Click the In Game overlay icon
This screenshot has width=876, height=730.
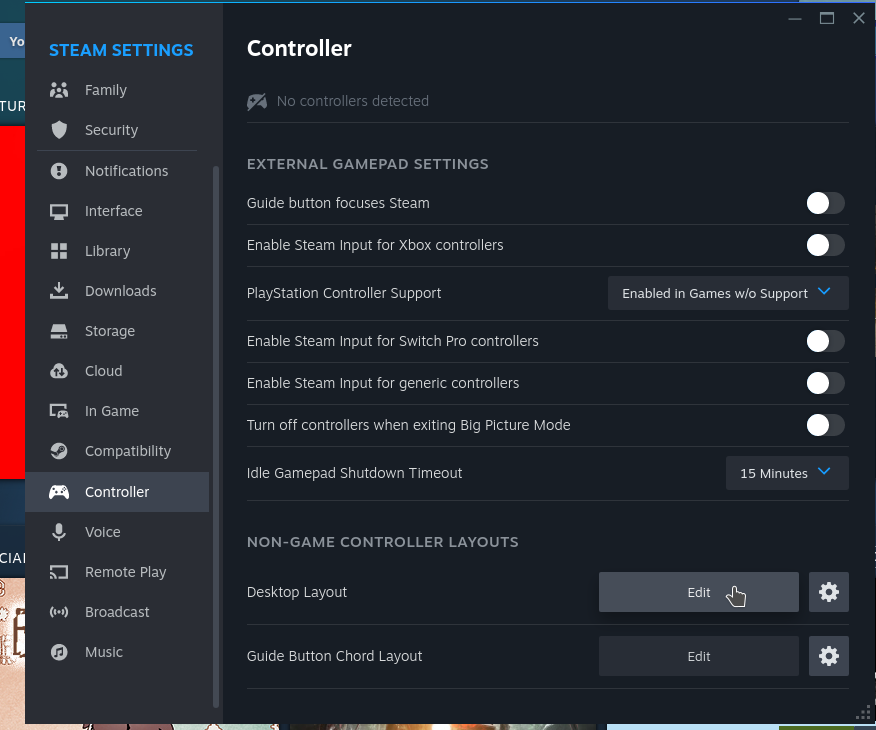coord(59,411)
